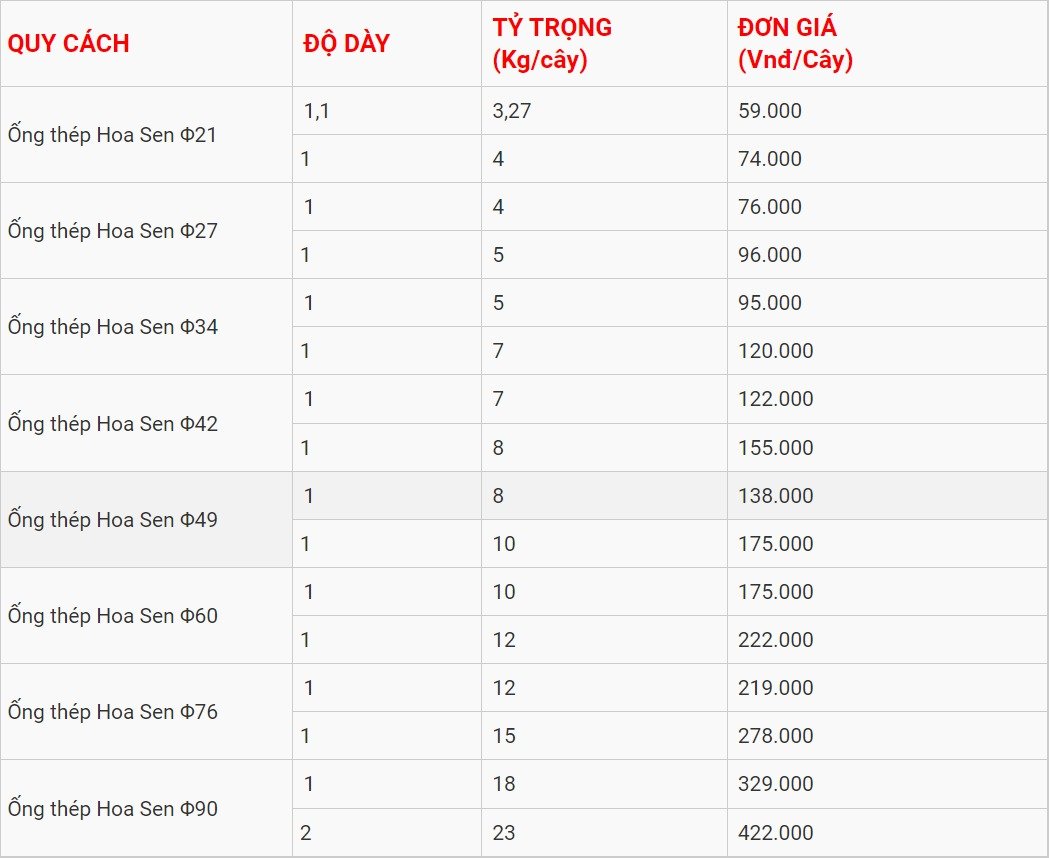Viewport: 1050px width, 858px height.
Task: Click the 422.000 price cell
Action: coord(887,833)
